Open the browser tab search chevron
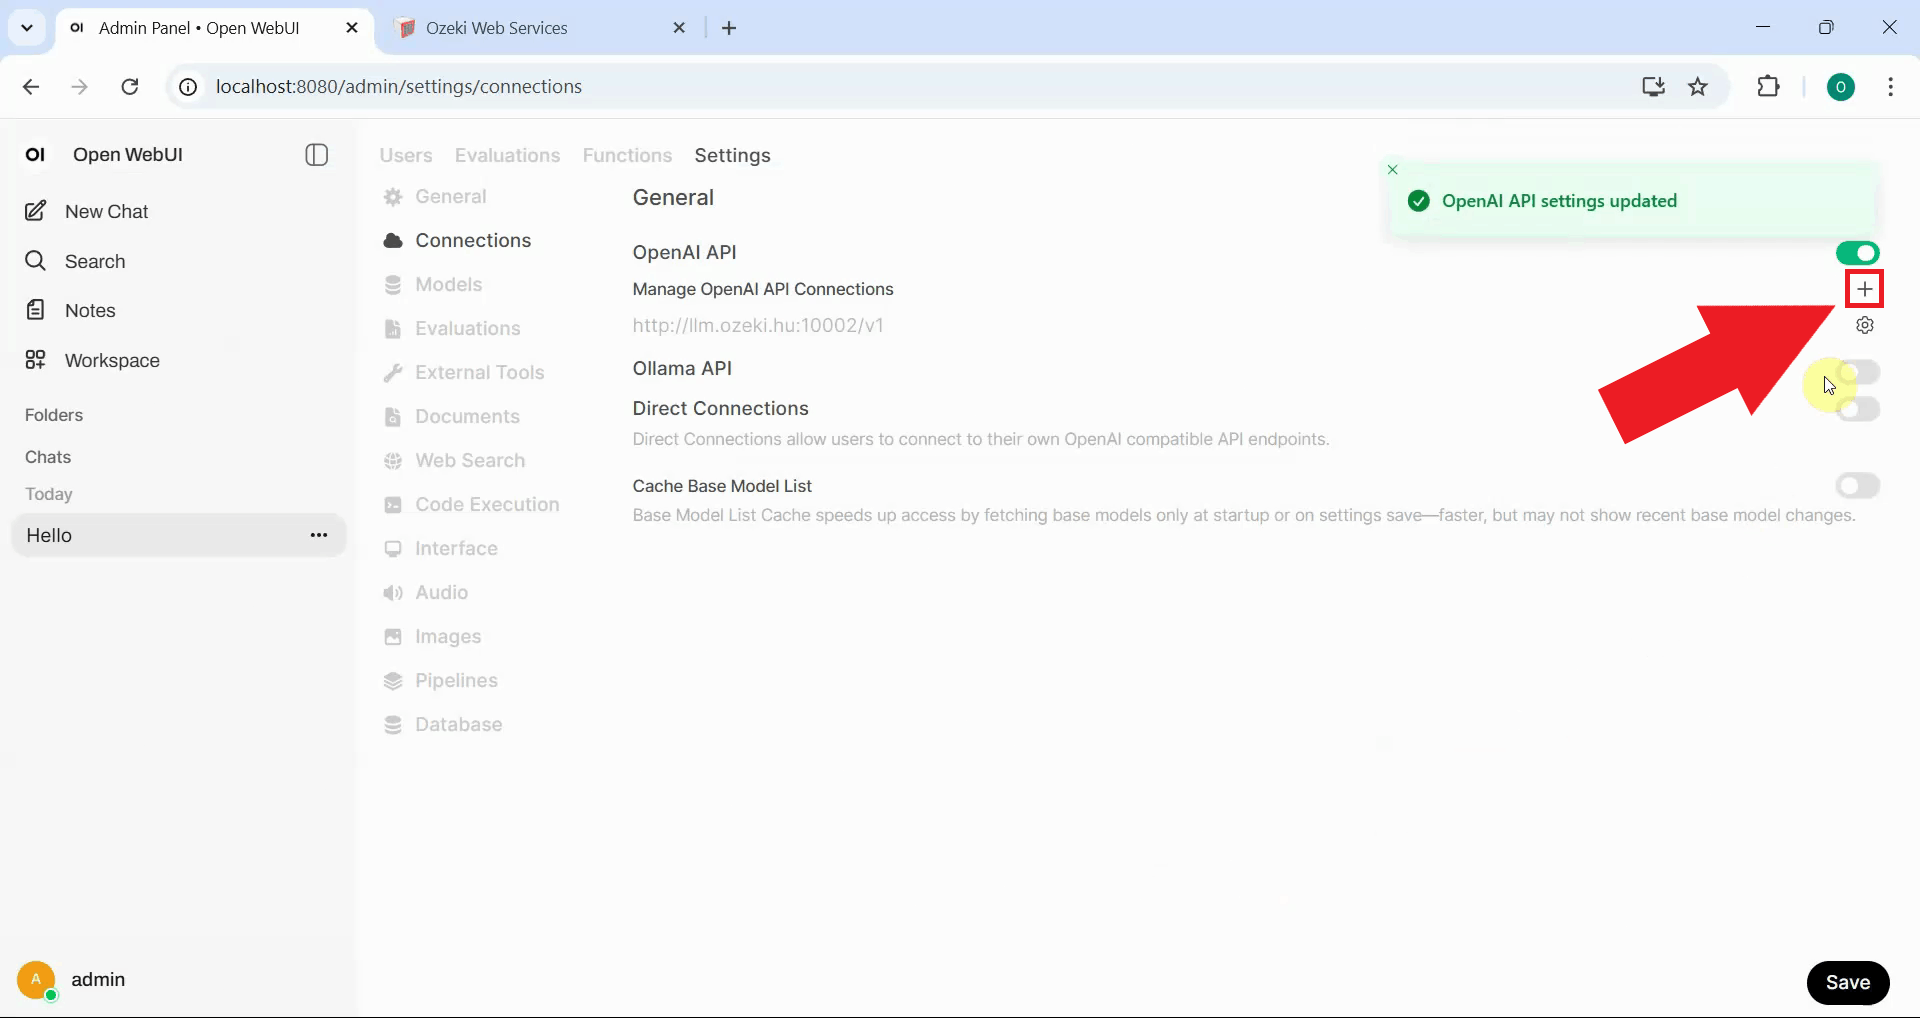1920x1018 pixels. tap(27, 28)
